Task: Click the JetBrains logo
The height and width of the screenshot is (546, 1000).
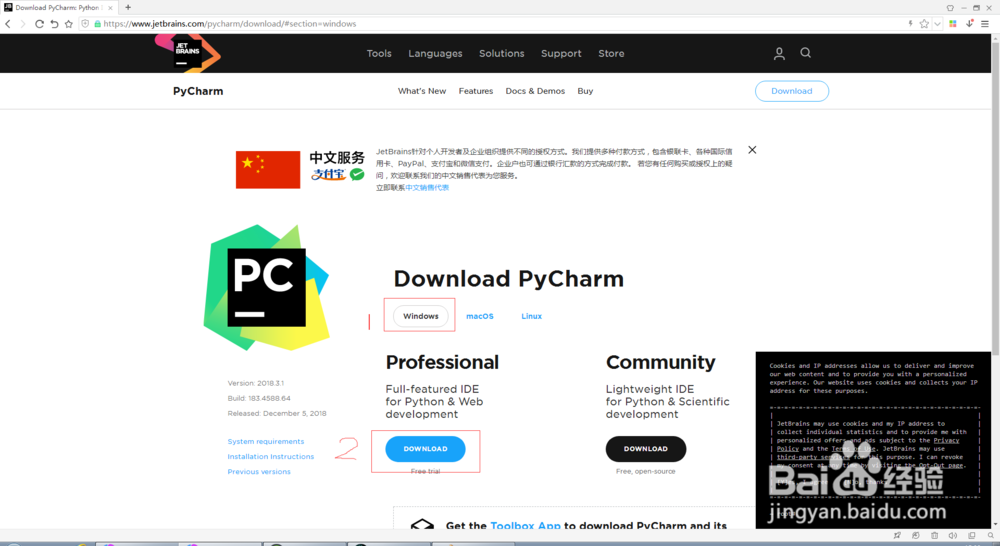Action: coord(188,53)
